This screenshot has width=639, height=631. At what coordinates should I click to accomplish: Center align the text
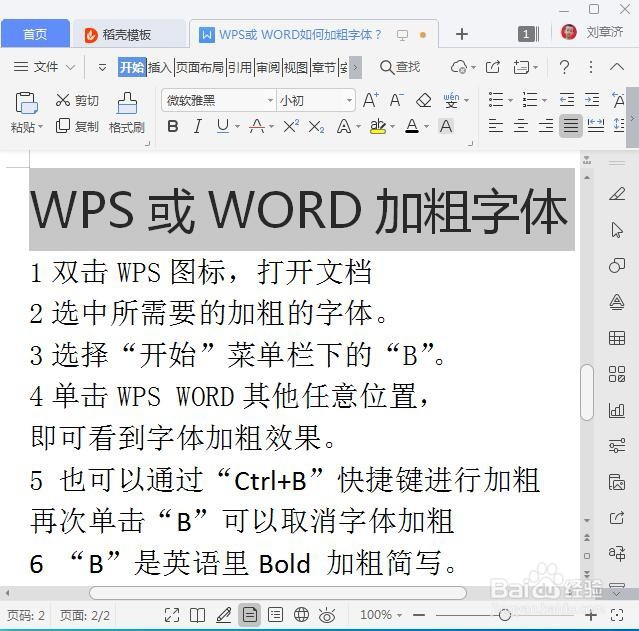pyautogui.click(x=520, y=126)
